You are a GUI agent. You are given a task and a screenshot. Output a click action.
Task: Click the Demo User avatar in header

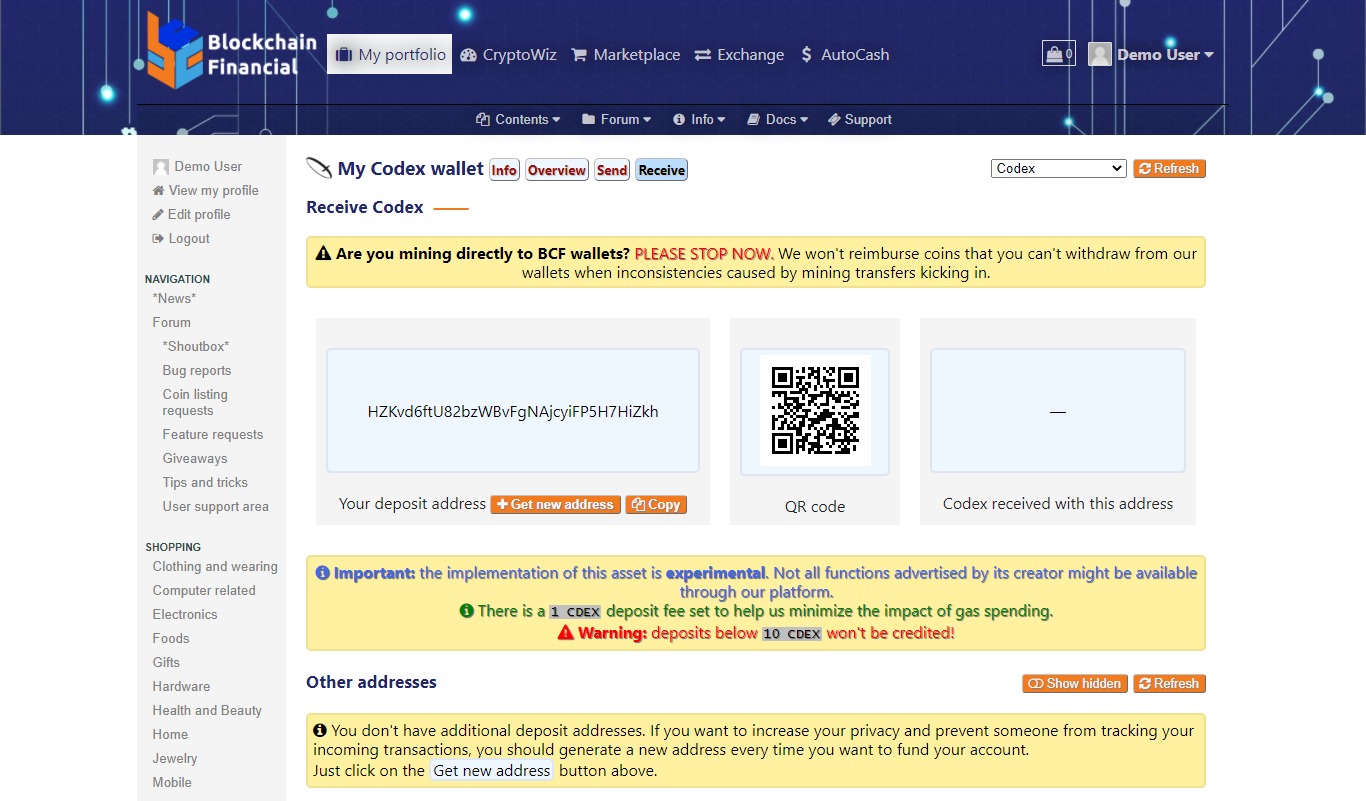point(1100,55)
